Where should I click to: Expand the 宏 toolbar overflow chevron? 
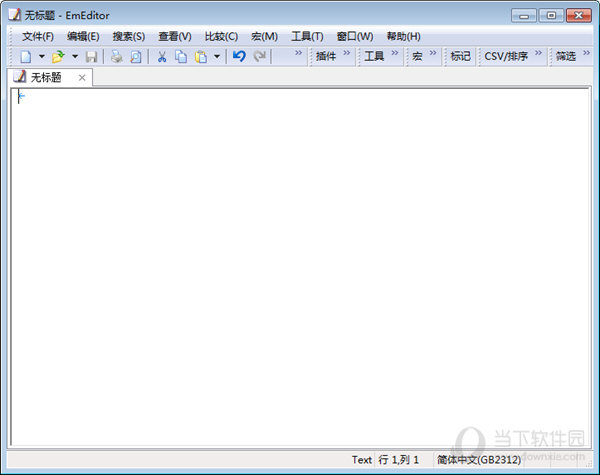433,52
